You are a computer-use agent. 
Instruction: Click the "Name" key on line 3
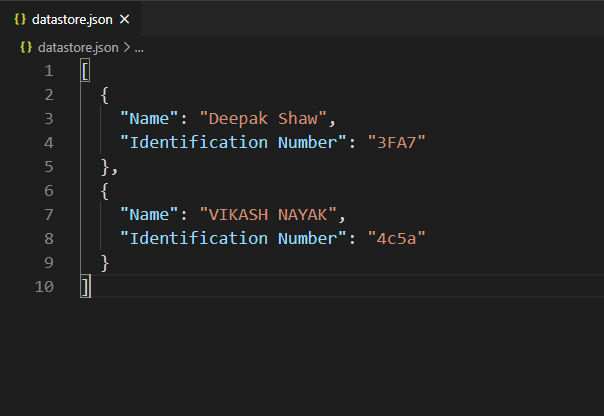(x=145, y=119)
